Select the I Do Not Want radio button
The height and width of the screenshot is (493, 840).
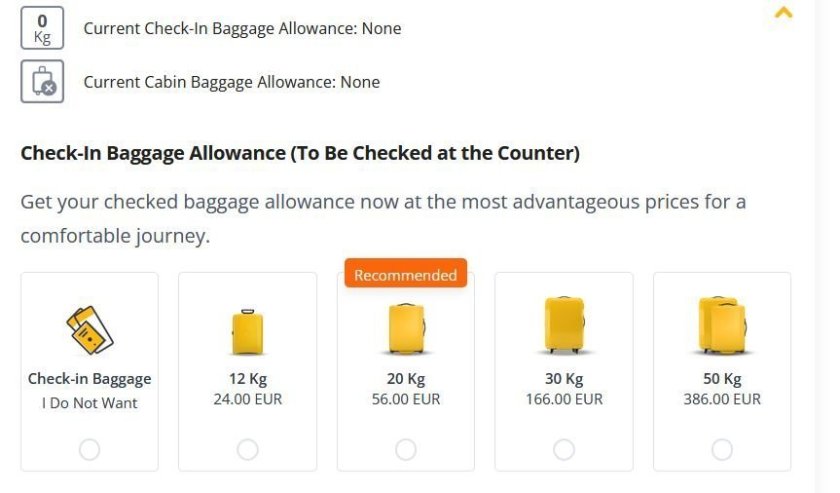pyautogui.click(x=90, y=450)
